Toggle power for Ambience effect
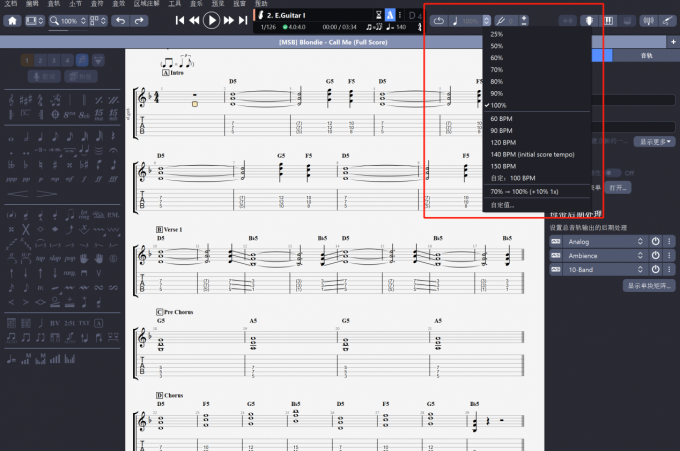 (656, 255)
